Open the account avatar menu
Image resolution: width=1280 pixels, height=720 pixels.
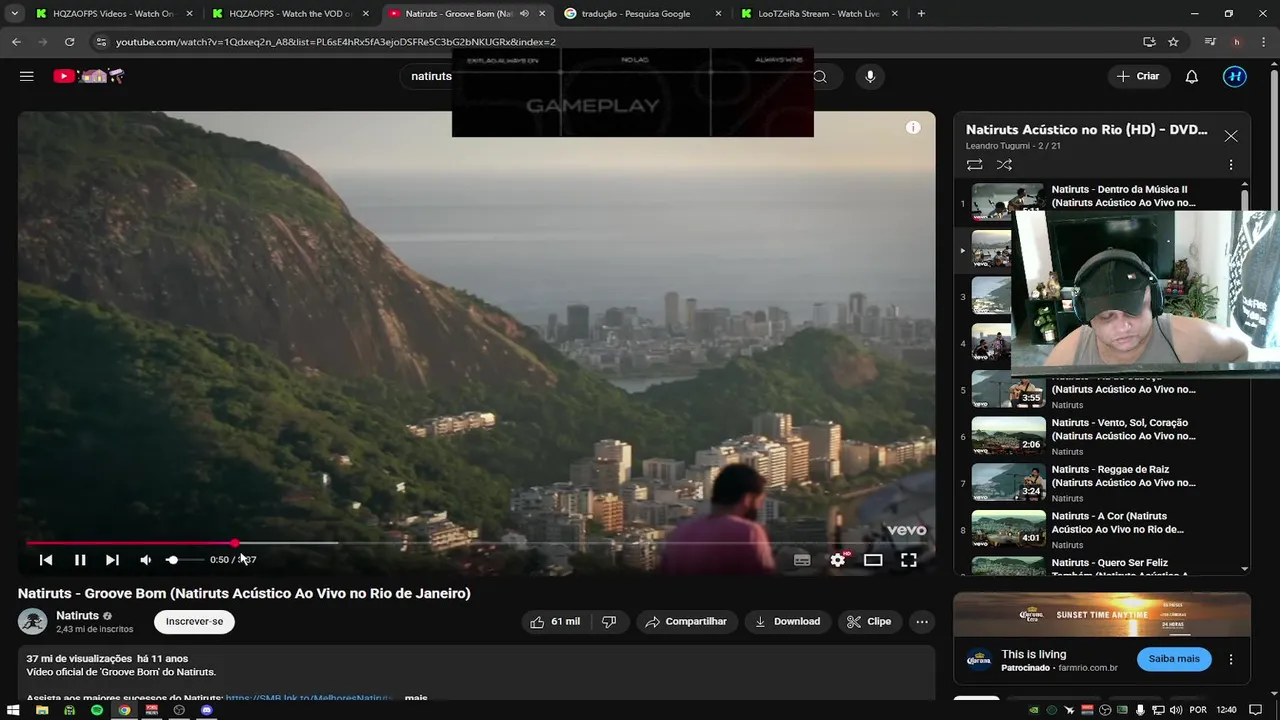coord(1235,76)
